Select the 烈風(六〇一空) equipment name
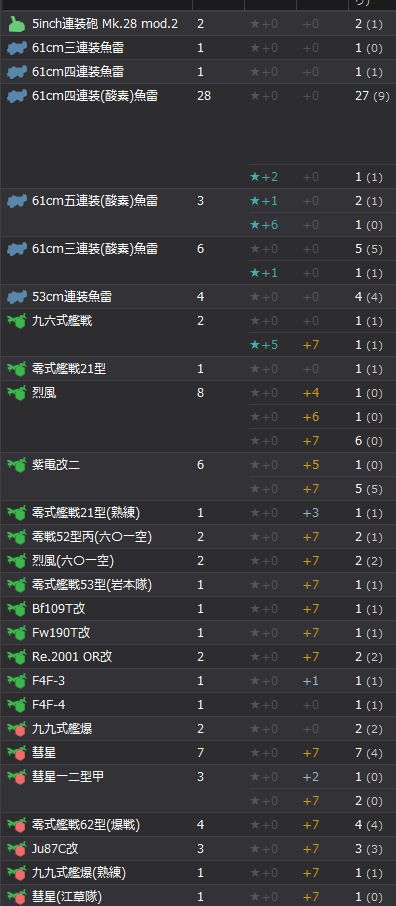The width and height of the screenshot is (396, 906). [73, 560]
